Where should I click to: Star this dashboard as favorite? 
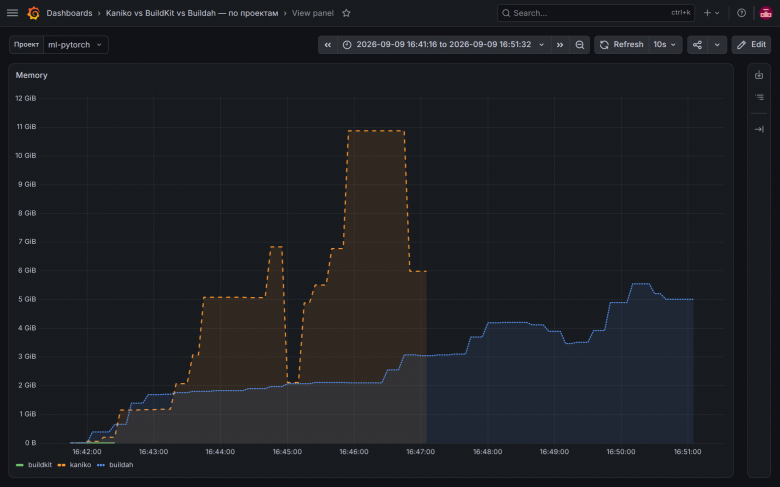pos(346,13)
